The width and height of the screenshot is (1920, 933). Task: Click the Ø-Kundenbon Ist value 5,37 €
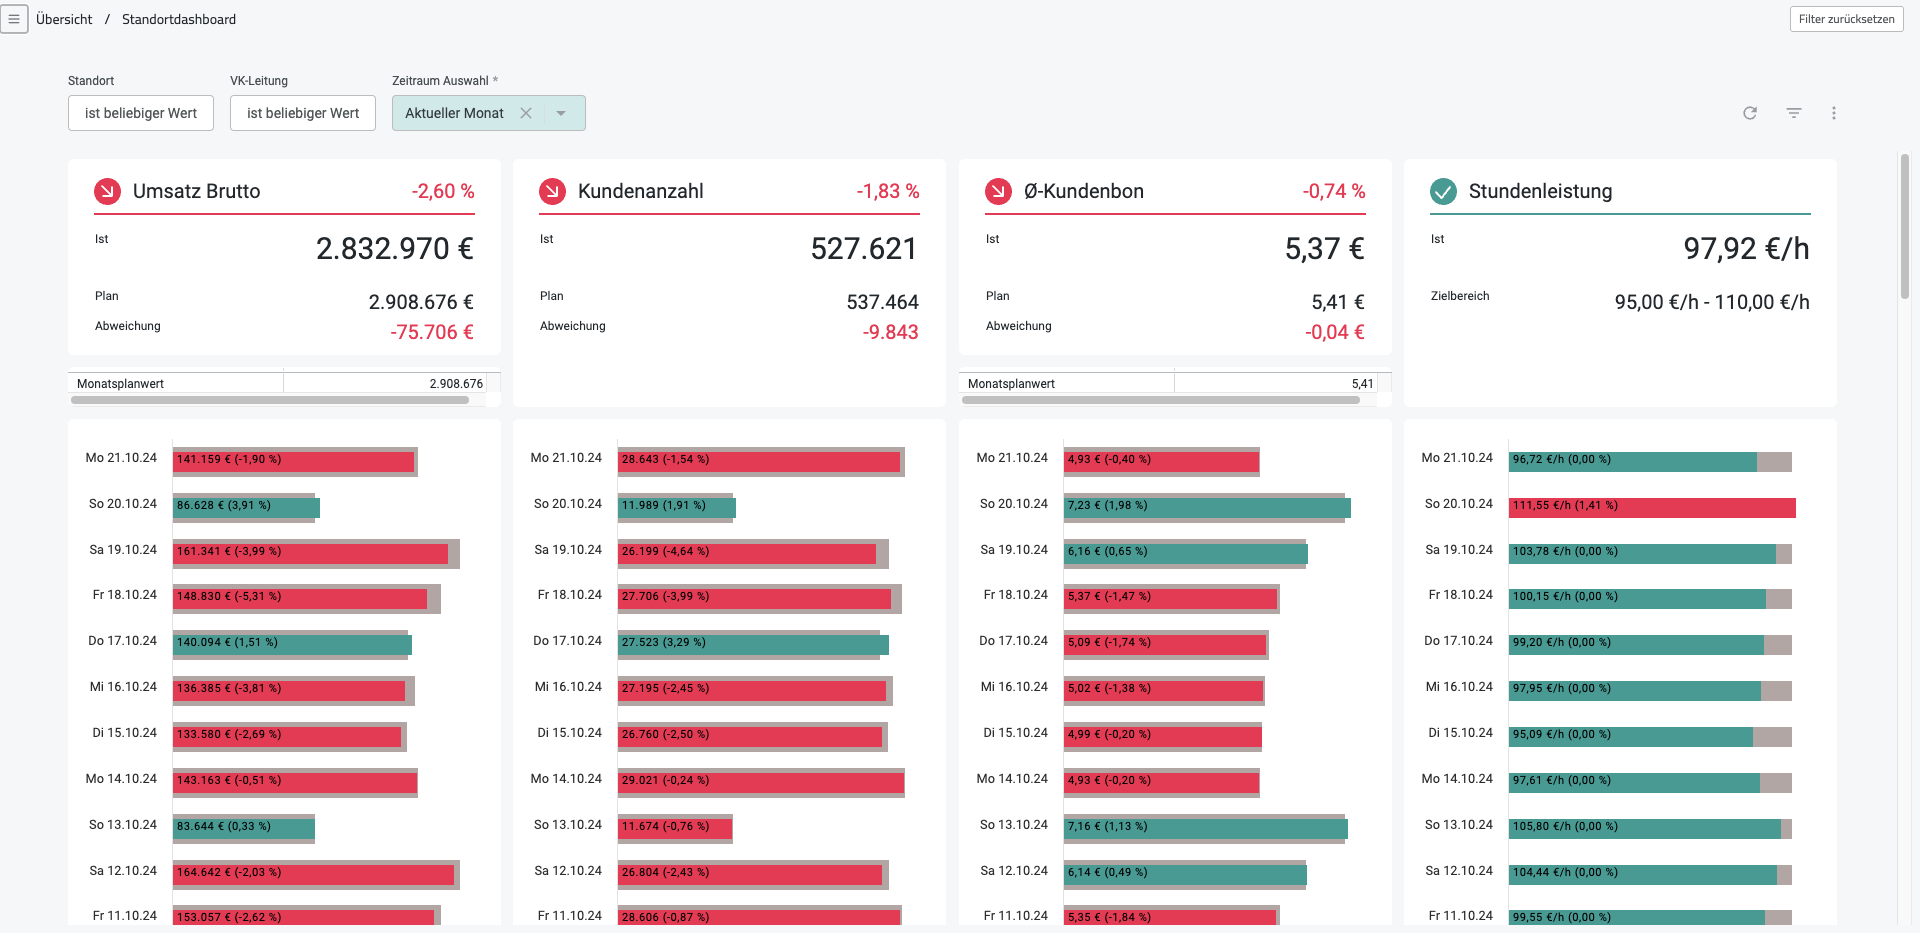(x=1325, y=248)
